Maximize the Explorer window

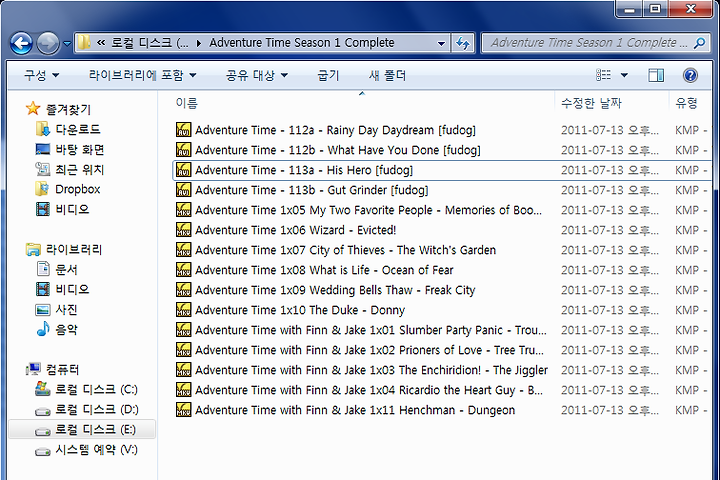click(x=655, y=8)
